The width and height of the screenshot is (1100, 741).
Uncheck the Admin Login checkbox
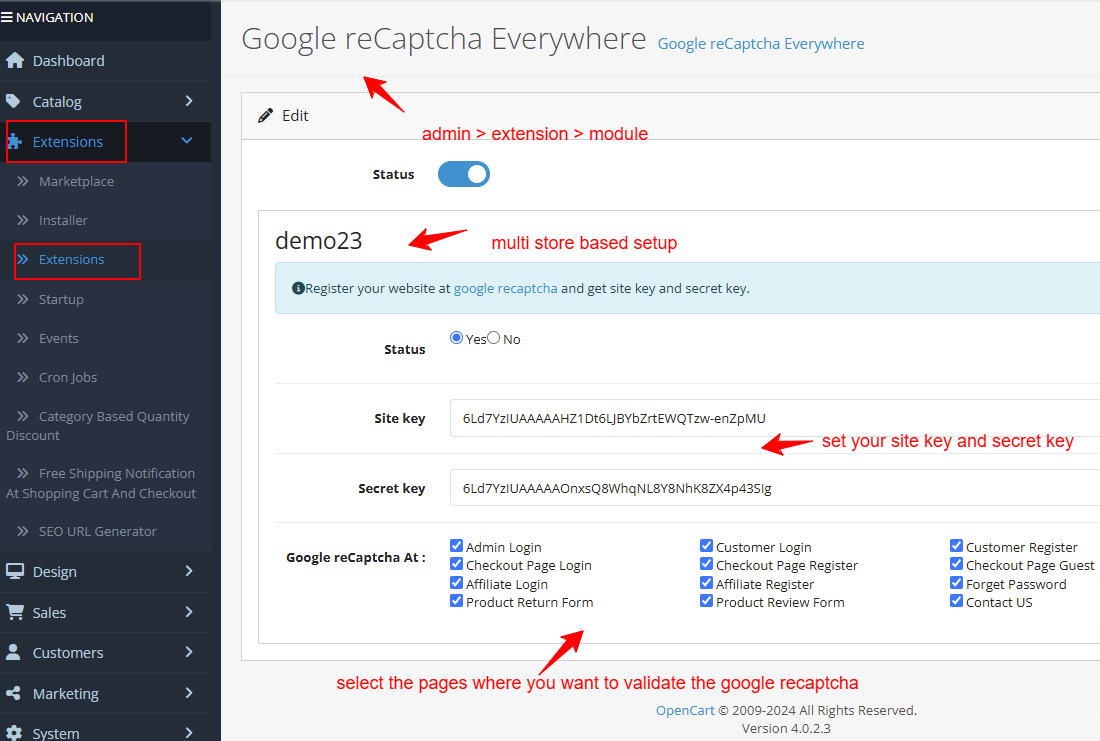pos(457,546)
